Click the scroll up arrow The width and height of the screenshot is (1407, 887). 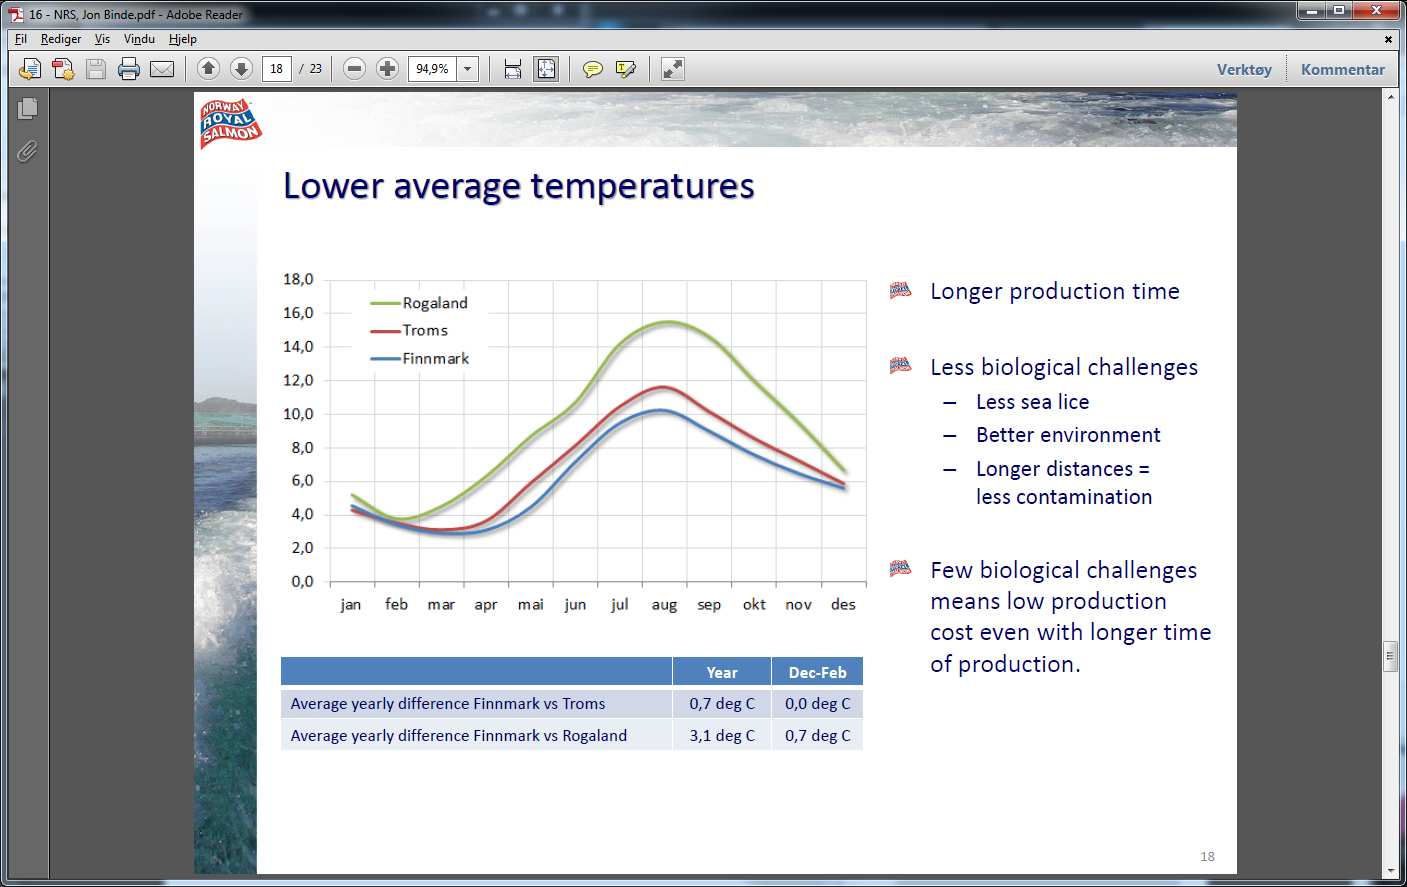coord(1390,97)
